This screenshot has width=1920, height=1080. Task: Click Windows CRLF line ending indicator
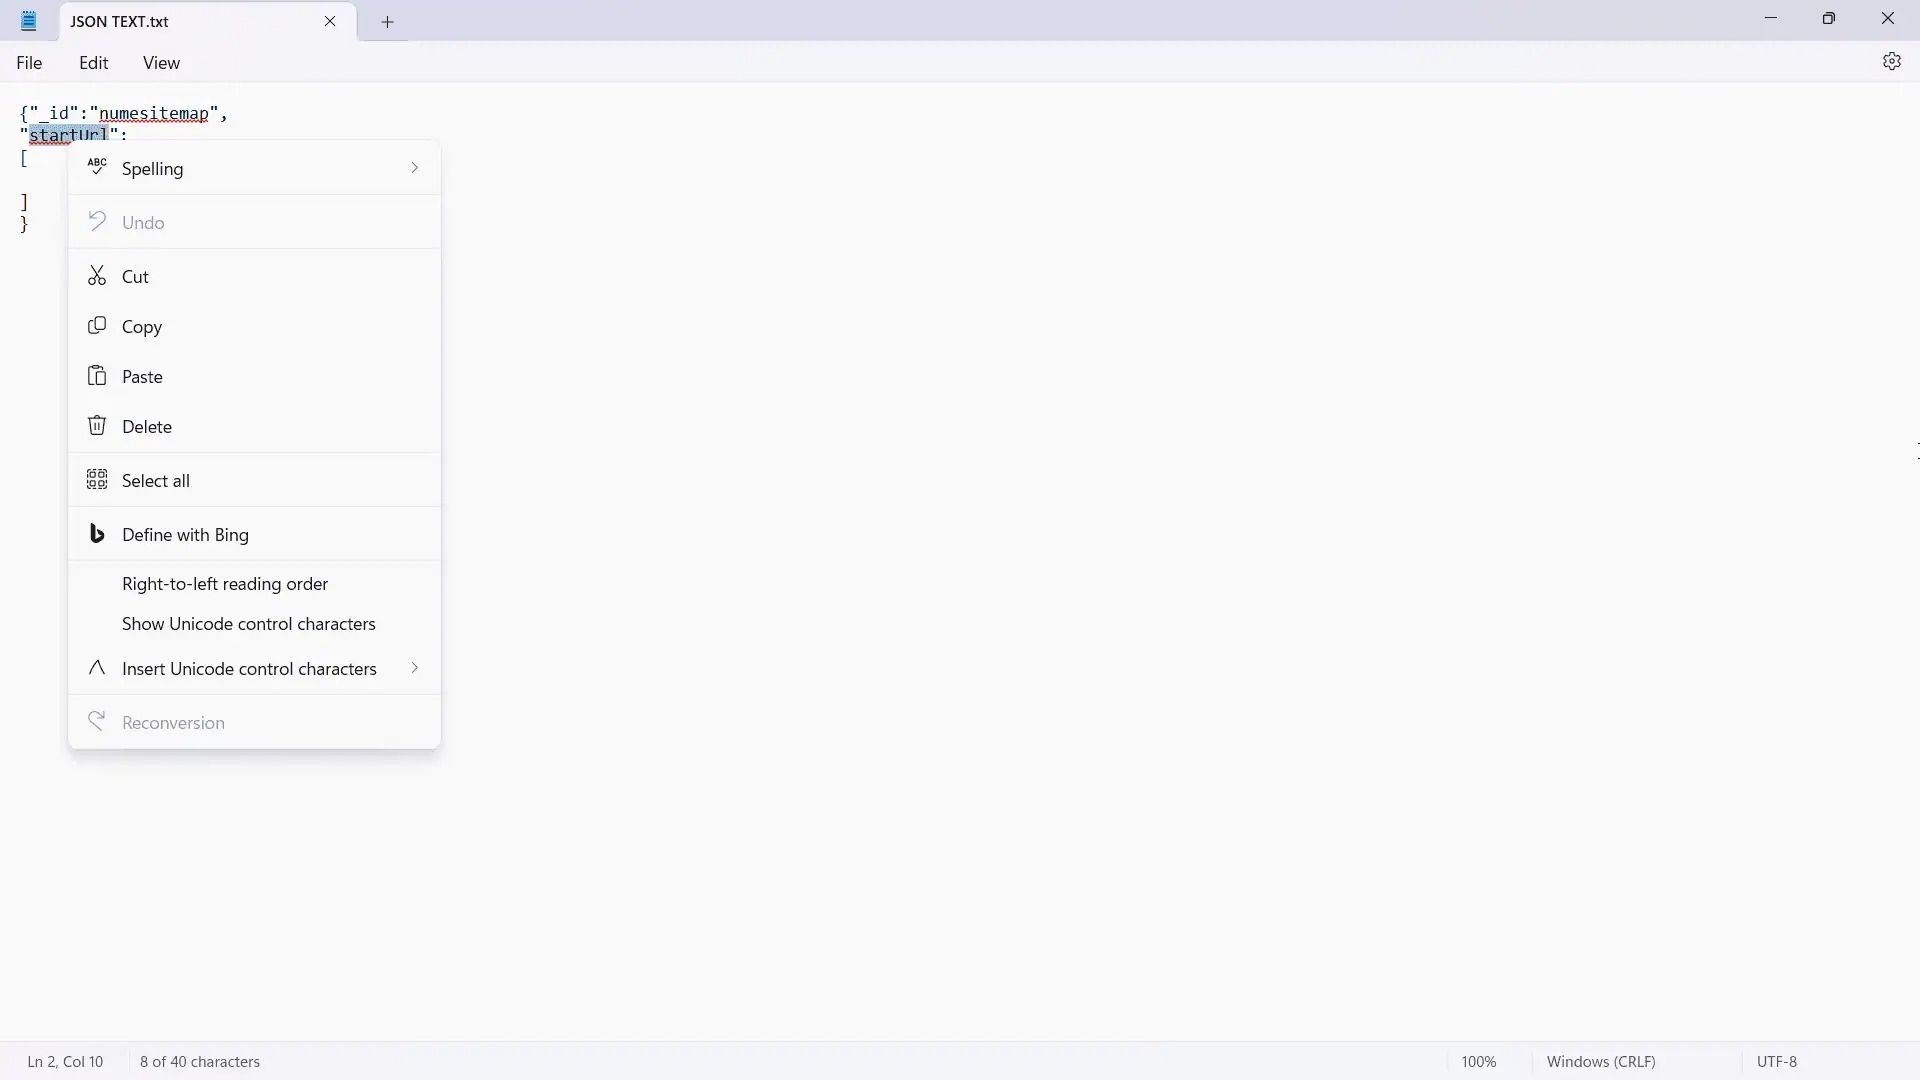pyautogui.click(x=1601, y=1060)
